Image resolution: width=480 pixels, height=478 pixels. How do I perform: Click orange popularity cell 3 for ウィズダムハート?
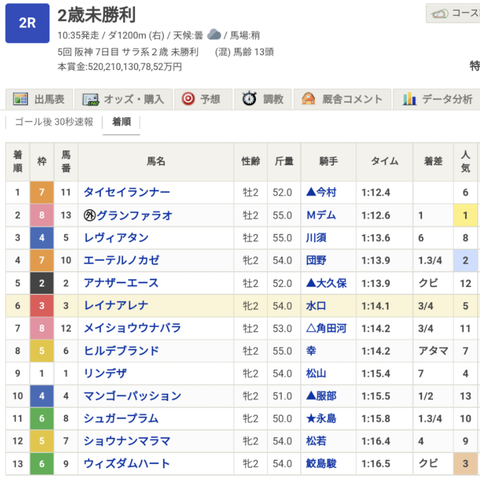[x=465, y=464]
